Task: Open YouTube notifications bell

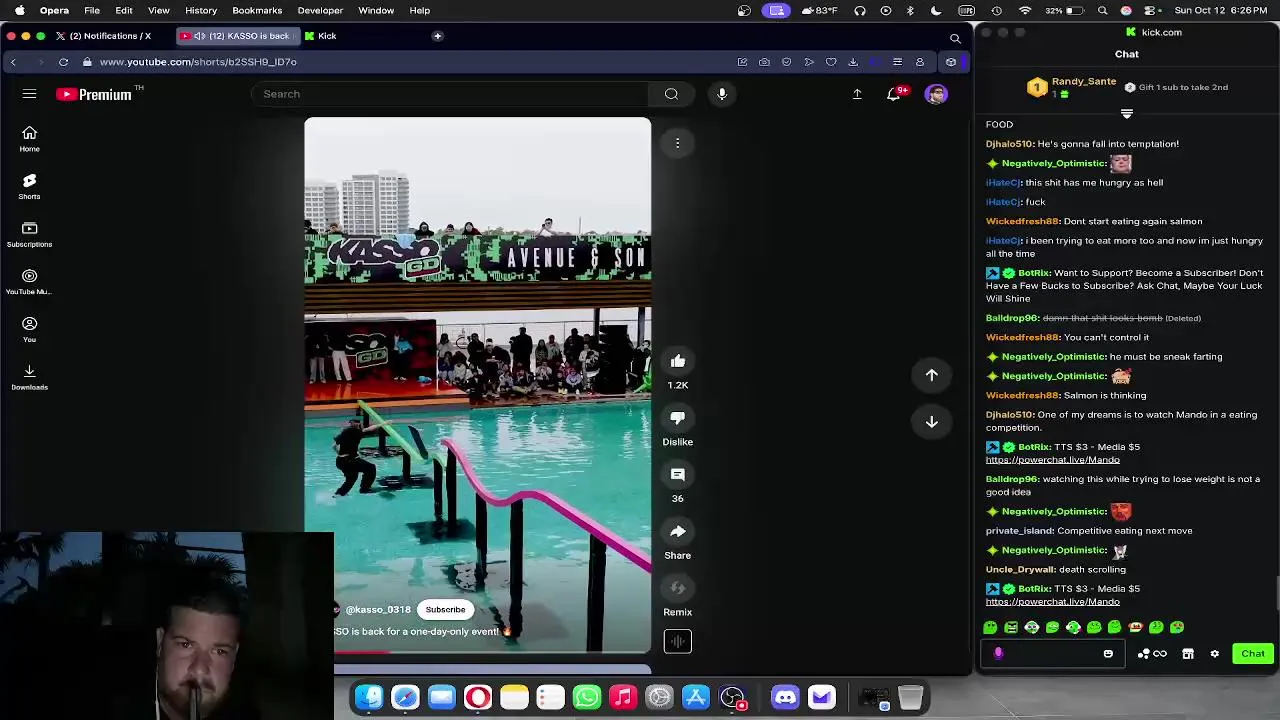Action: coord(894,94)
